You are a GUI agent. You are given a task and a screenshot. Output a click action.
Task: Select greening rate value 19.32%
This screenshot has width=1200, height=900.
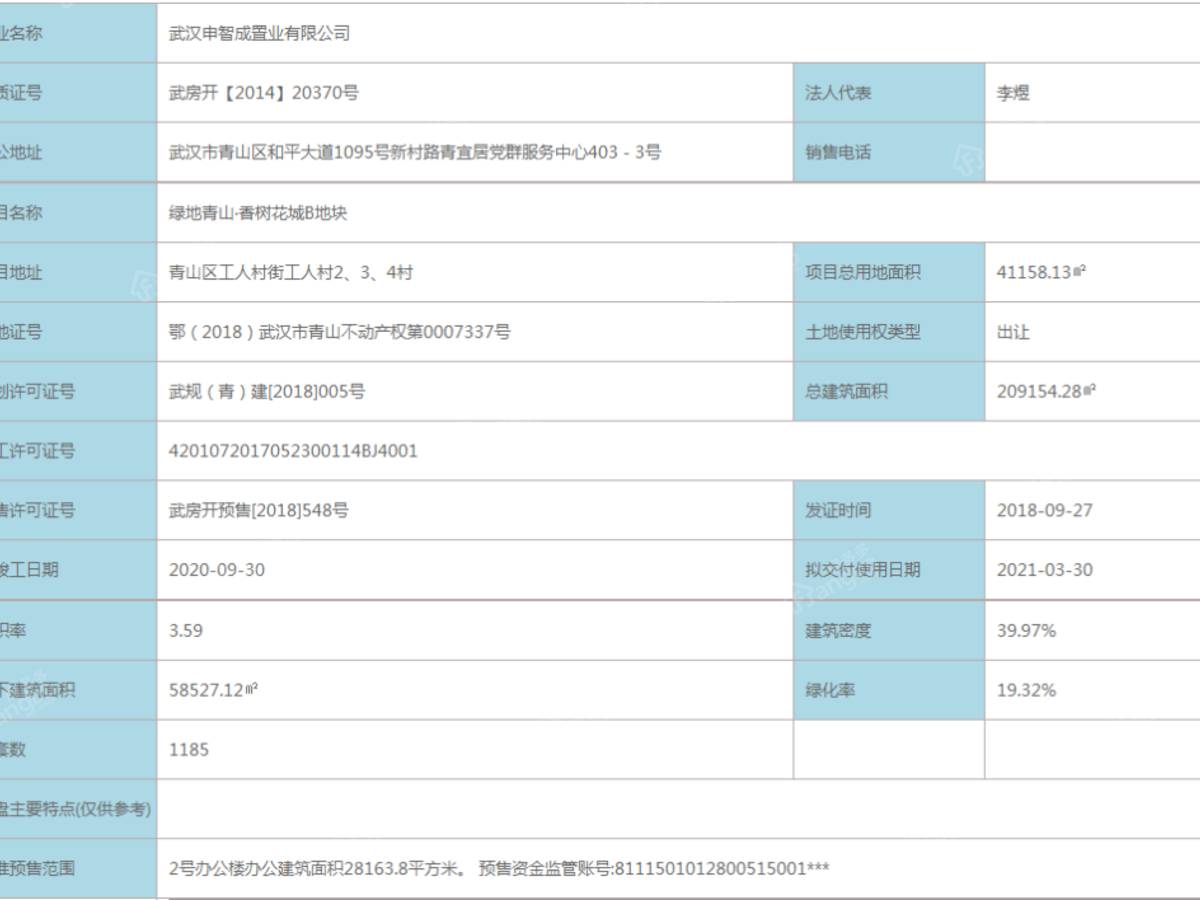(x=1026, y=690)
